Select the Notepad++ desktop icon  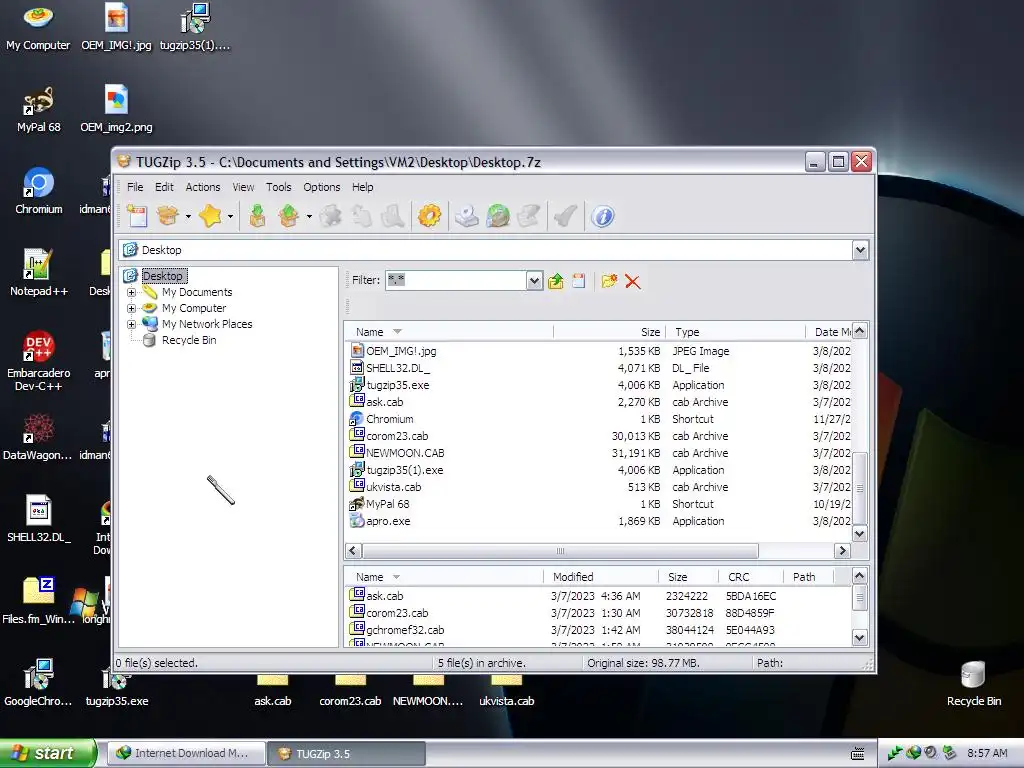pos(39,273)
